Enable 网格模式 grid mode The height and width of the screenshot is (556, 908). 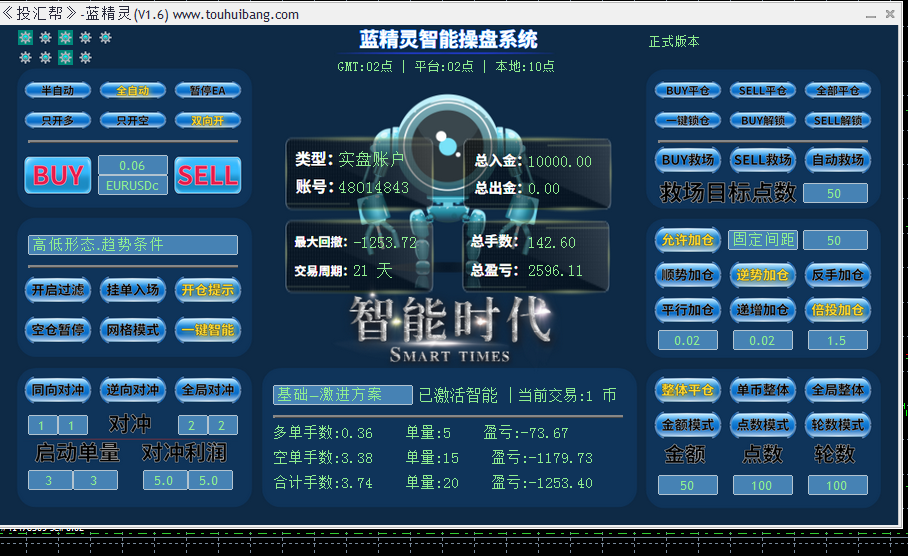133,330
